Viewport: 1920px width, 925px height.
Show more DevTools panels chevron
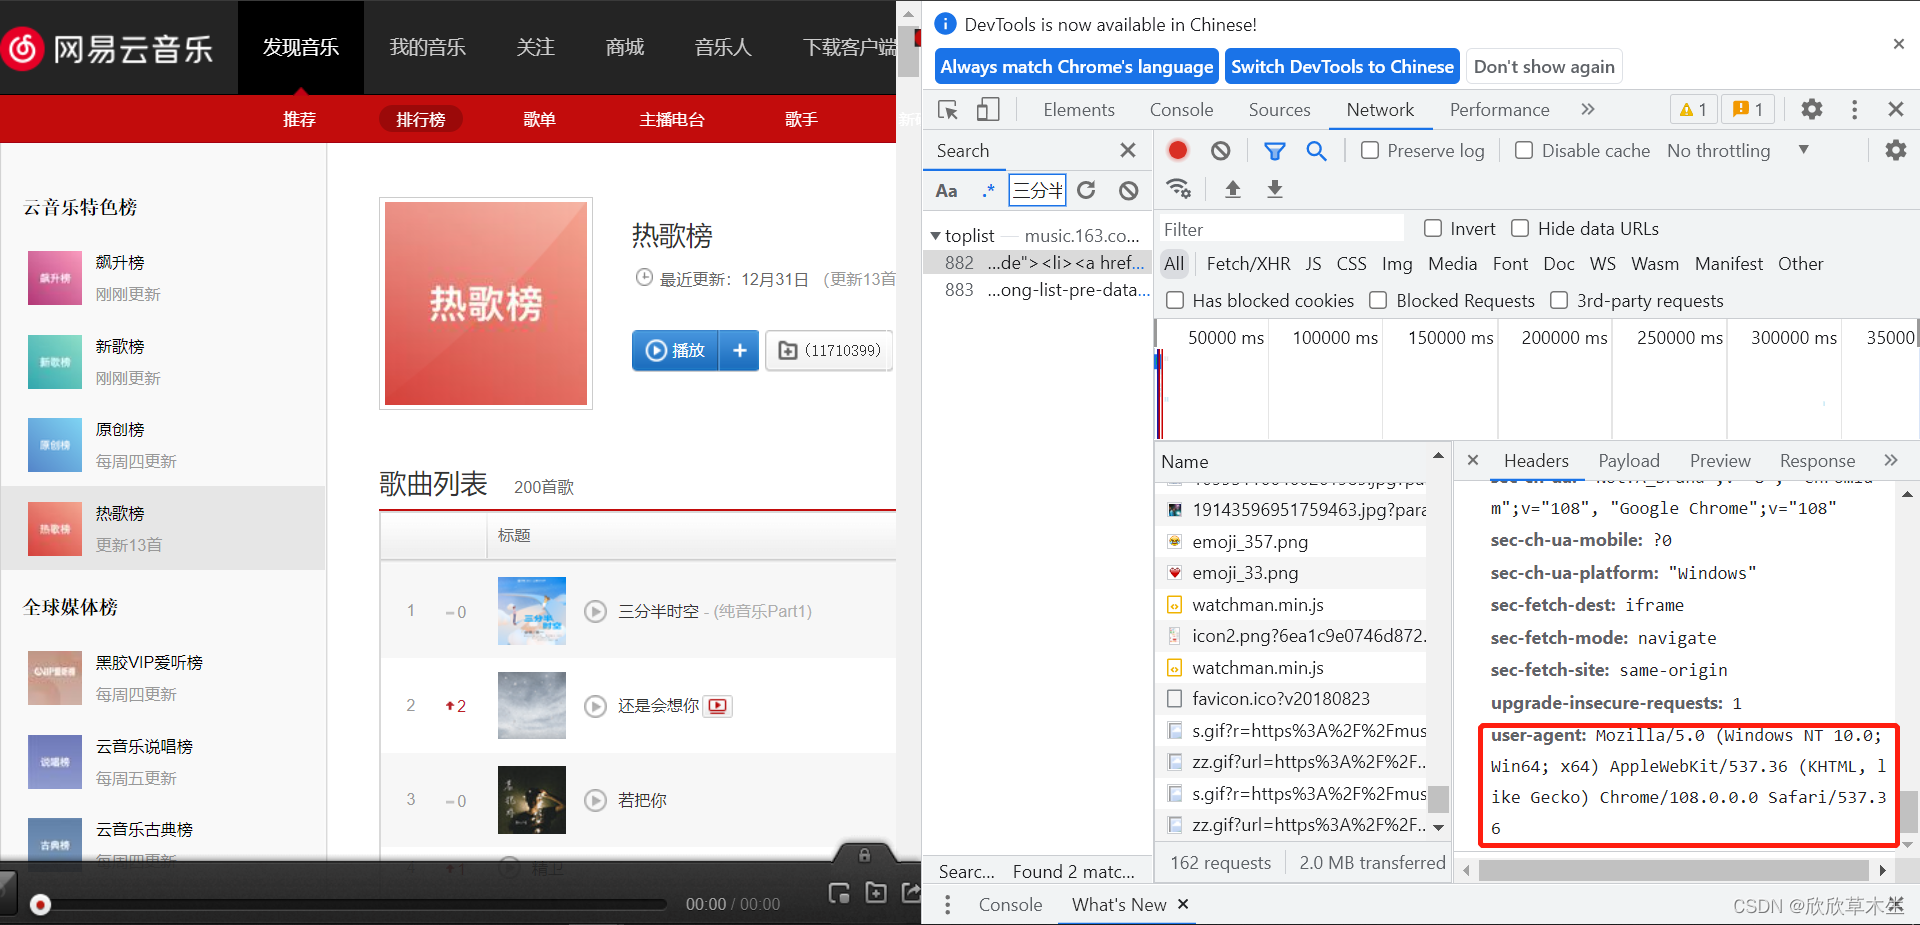1588,109
